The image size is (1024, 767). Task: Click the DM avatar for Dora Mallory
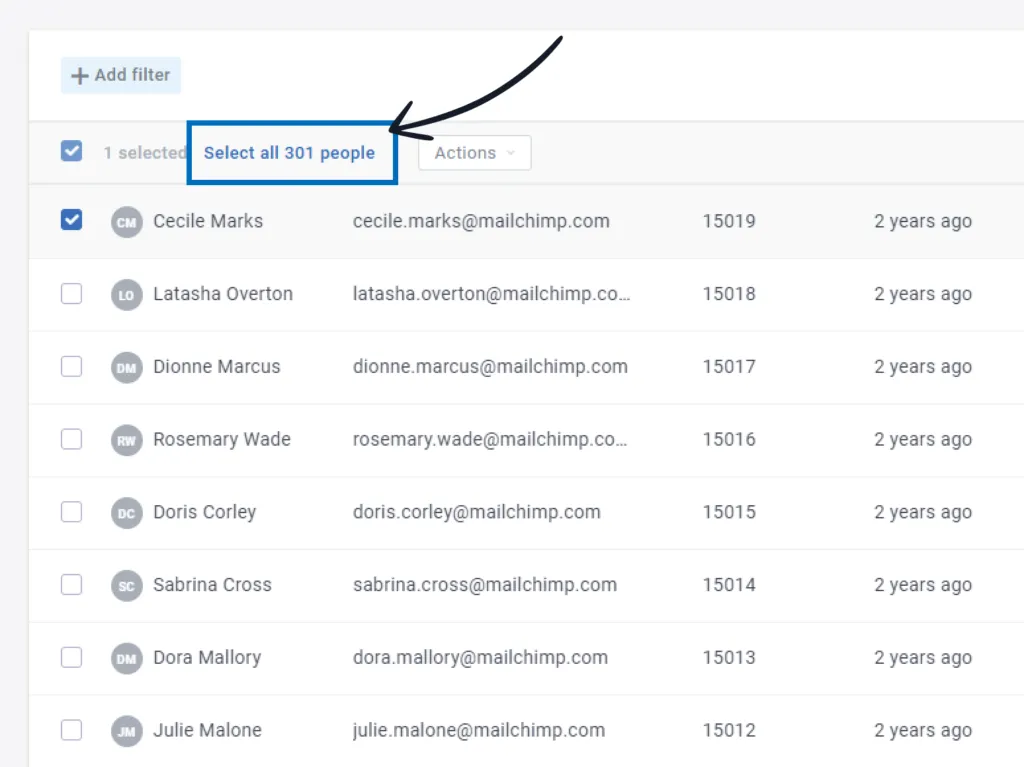point(127,658)
